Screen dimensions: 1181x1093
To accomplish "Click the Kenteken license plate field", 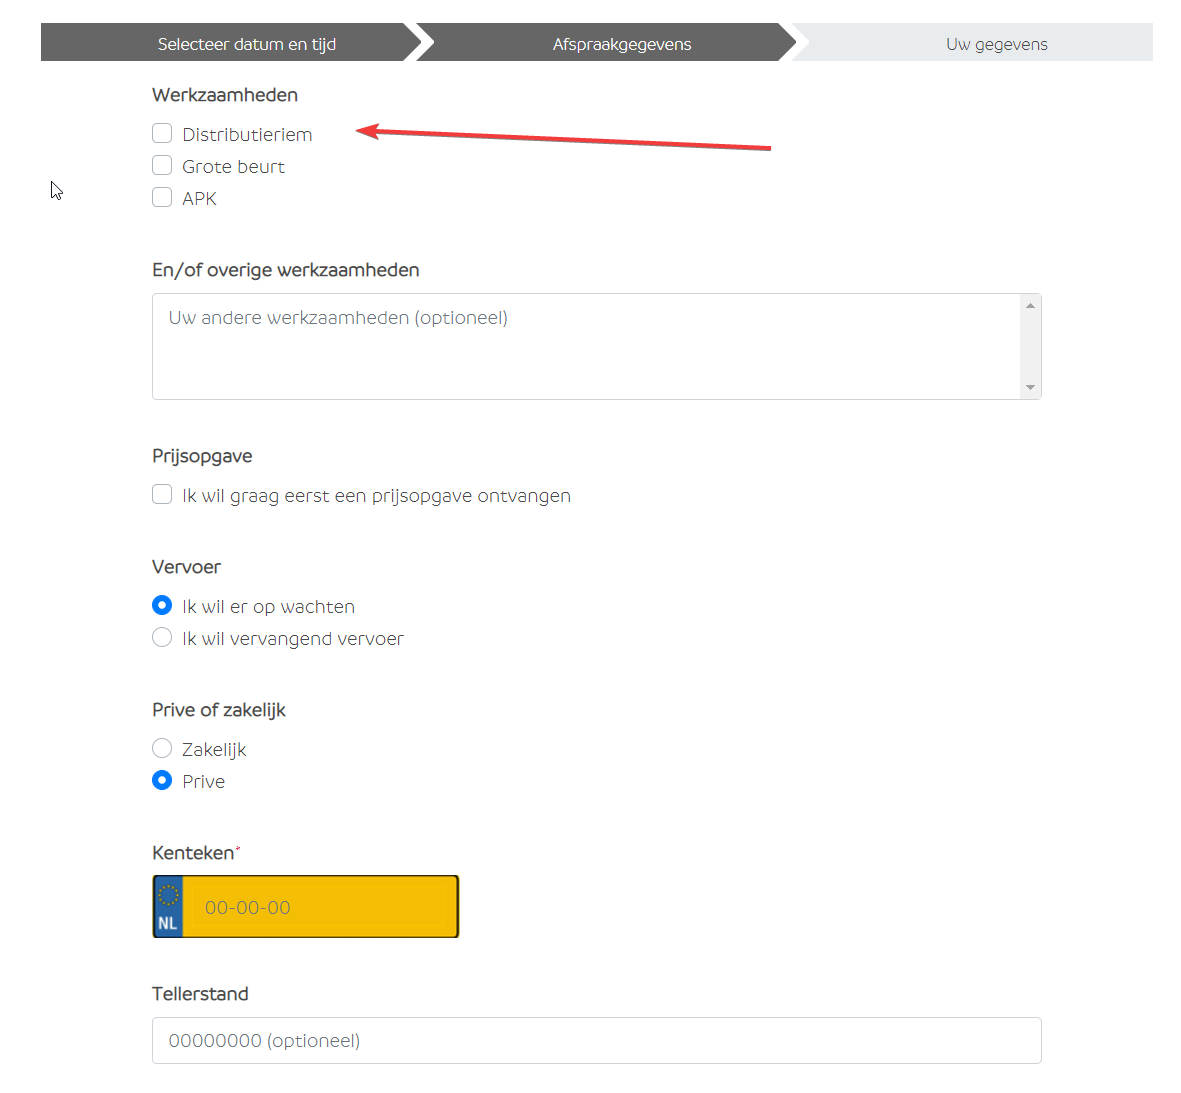I will click(318, 907).
